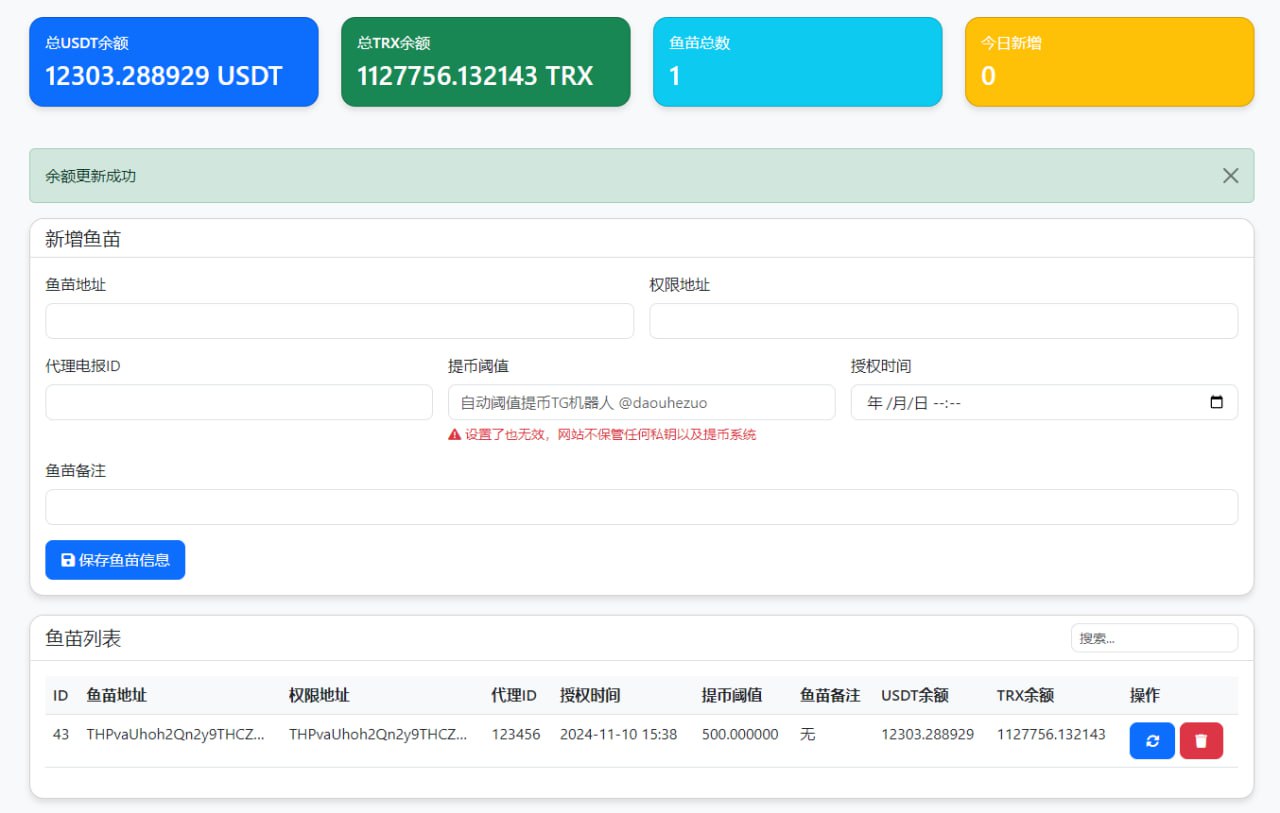The image size is (1280, 813).
Task: Click the 权限地址 table column header
Action: (x=319, y=695)
